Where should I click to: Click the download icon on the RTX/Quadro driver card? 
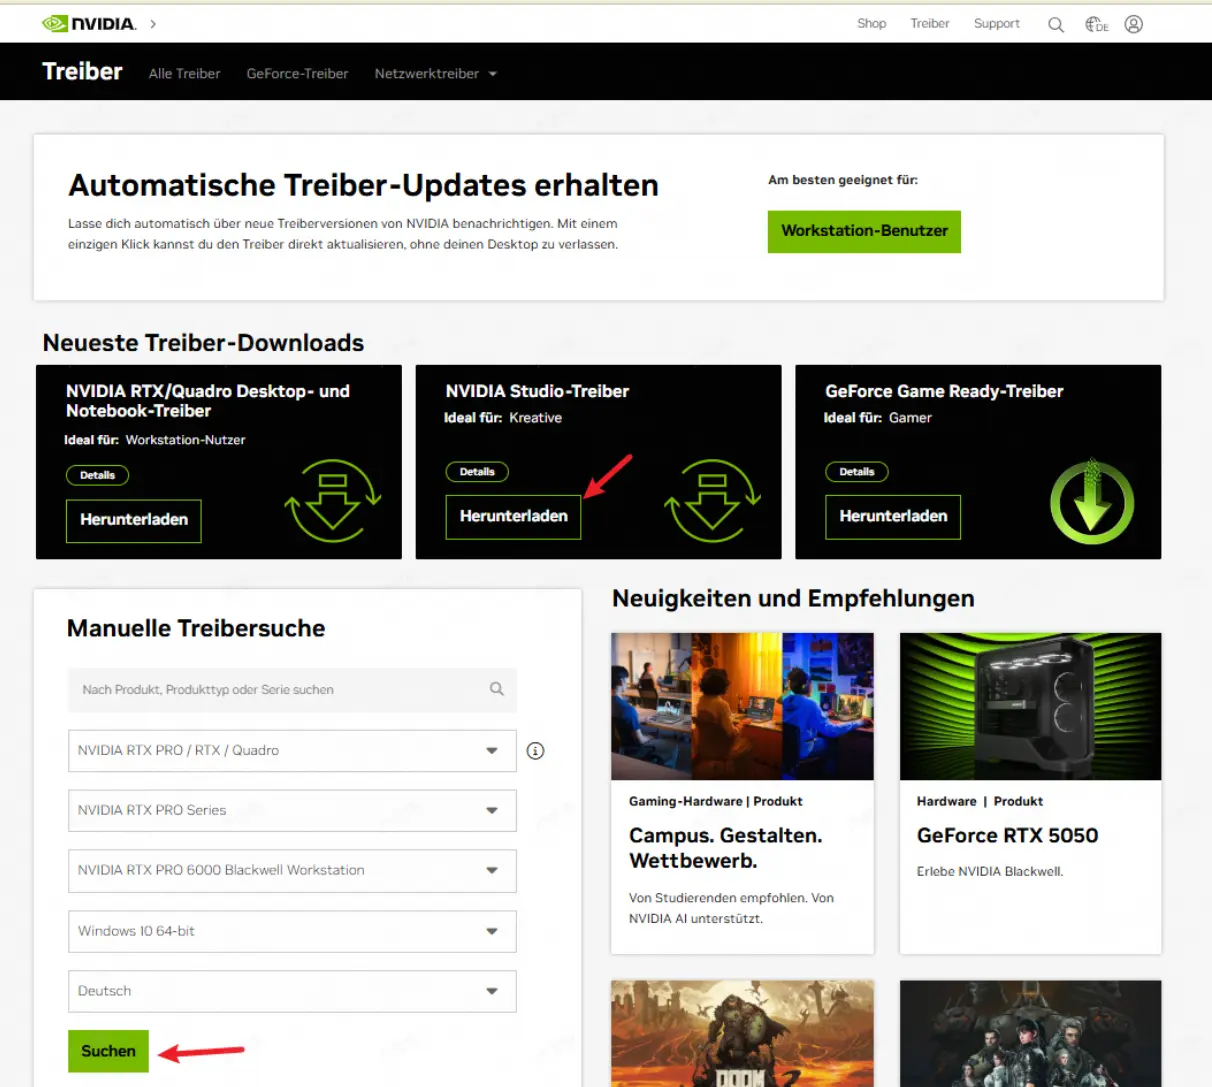pos(333,500)
